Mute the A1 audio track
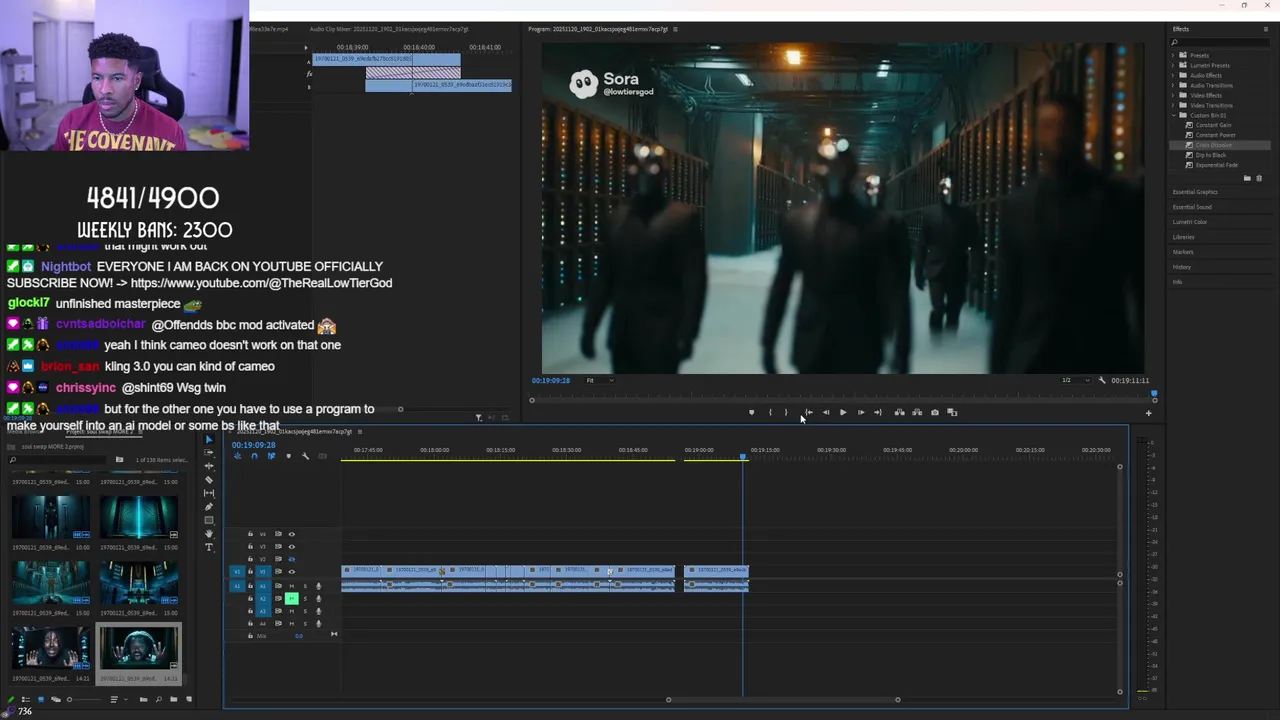Image resolution: width=1280 pixels, height=720 pixels. tap(292, 586)
